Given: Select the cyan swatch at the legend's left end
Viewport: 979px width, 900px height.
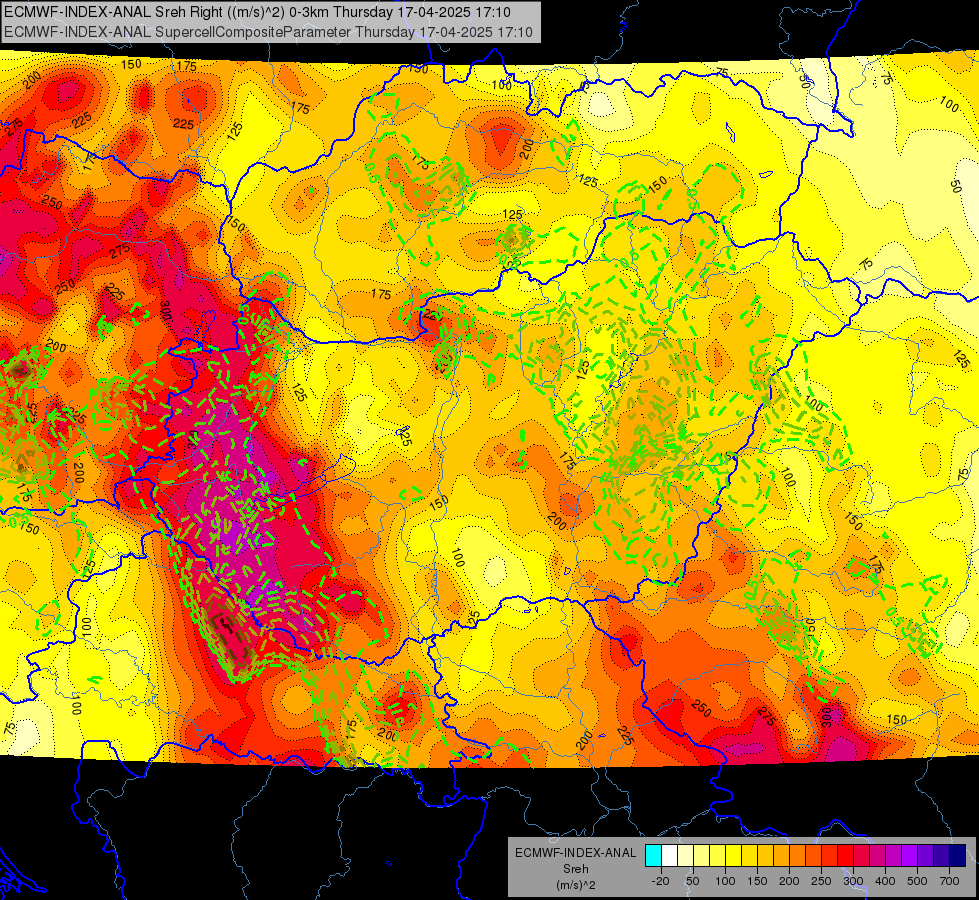Looking at the screenshot, I should tap(653, 855).
